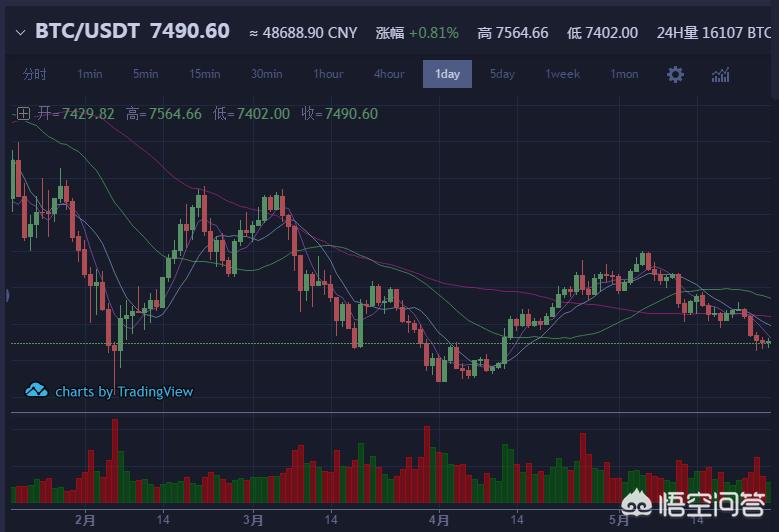Select the 分时 timeframe tab

pos(34,75)
